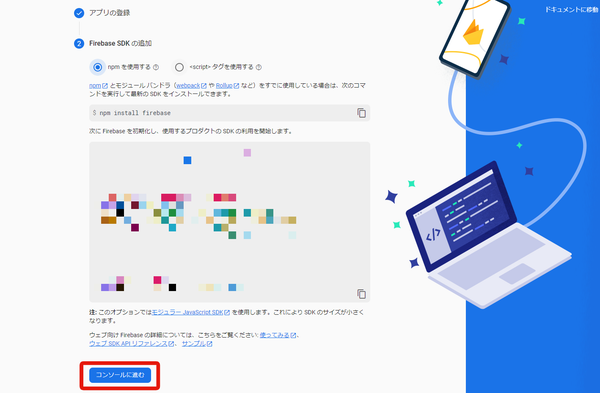
Task: Click the step 2 number badge
Action: click(79, 44)
